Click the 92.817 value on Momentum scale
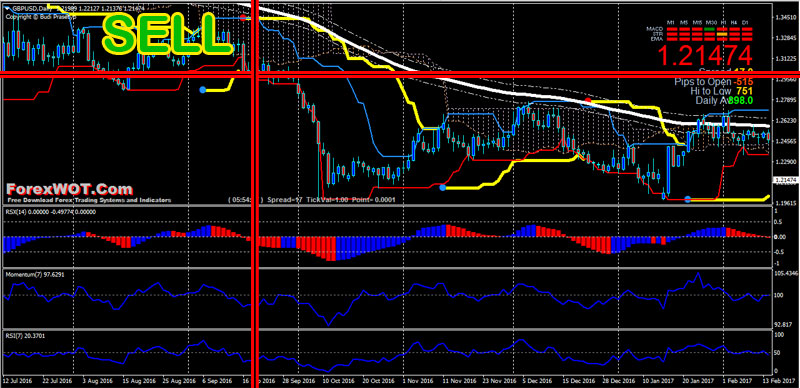Screen dimensions: 800x388 (784, 324)
